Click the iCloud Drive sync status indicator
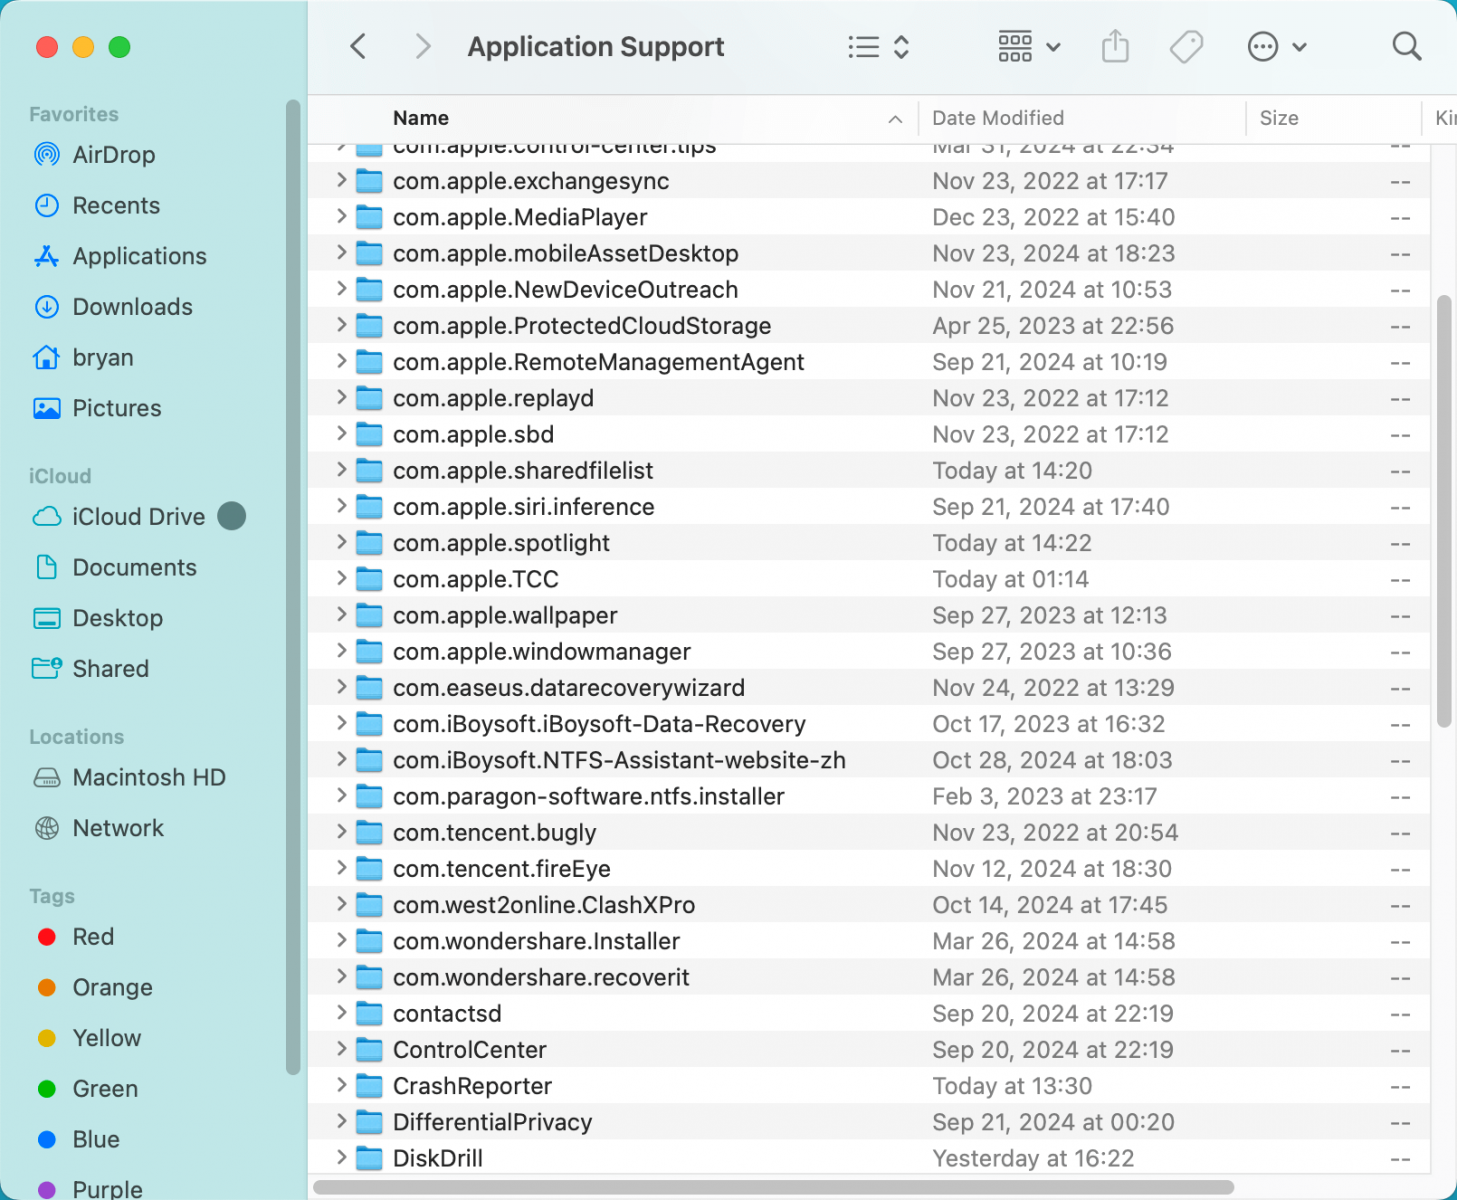 point(232,516)
